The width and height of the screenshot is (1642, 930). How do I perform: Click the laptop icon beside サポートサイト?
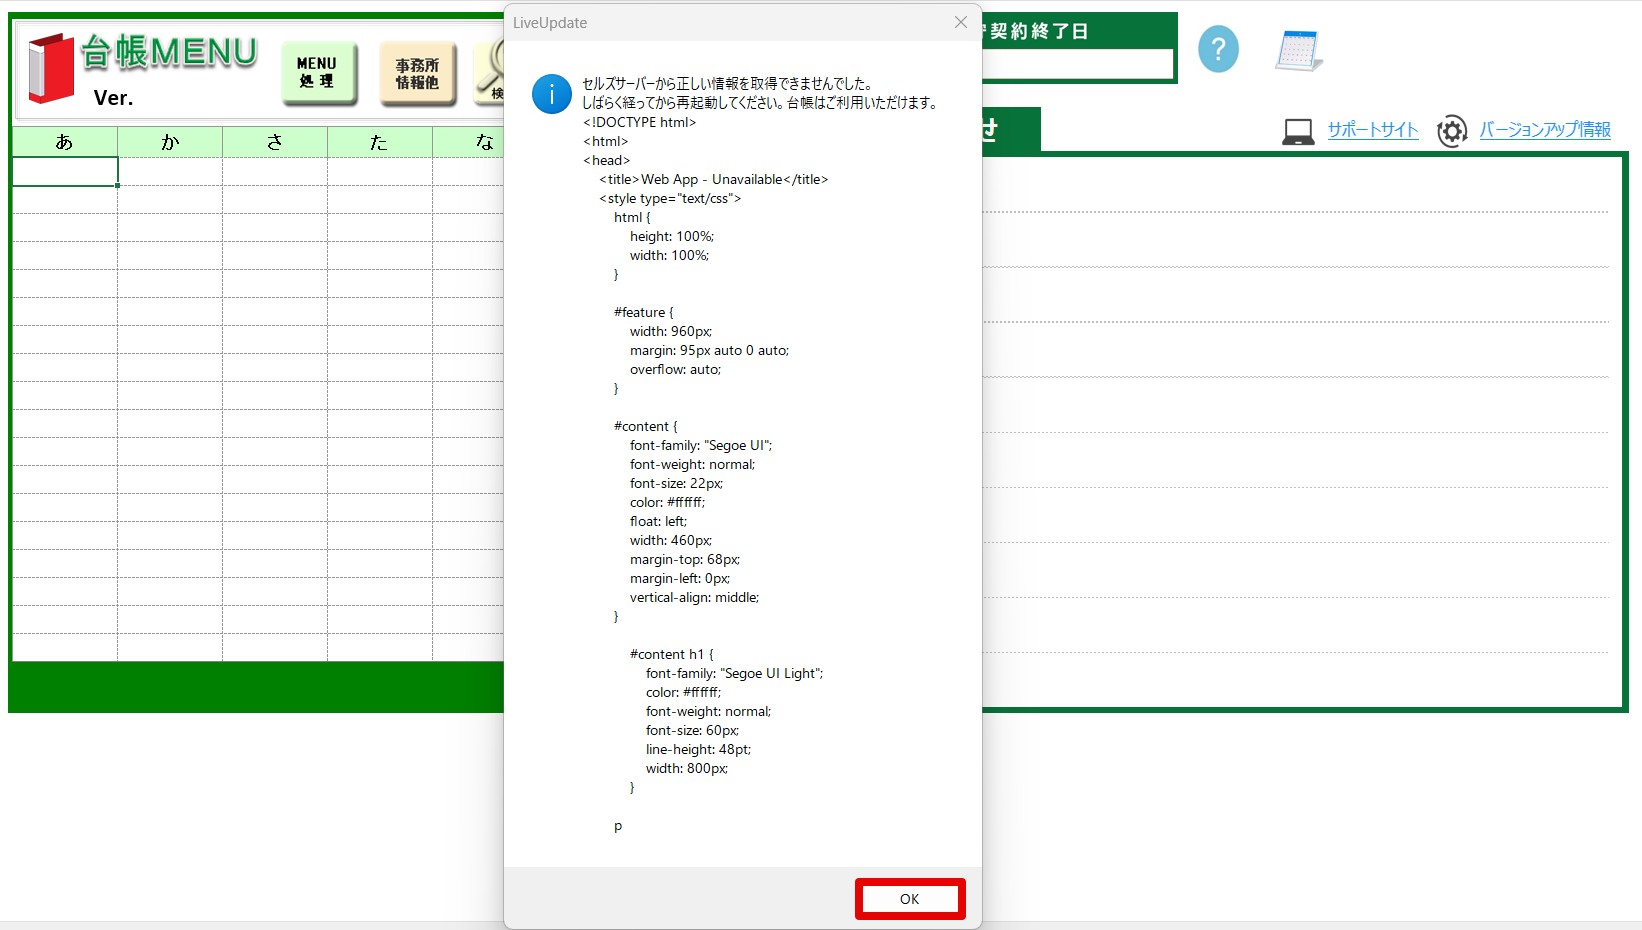pyautogui.click(x=1298, y=131)
